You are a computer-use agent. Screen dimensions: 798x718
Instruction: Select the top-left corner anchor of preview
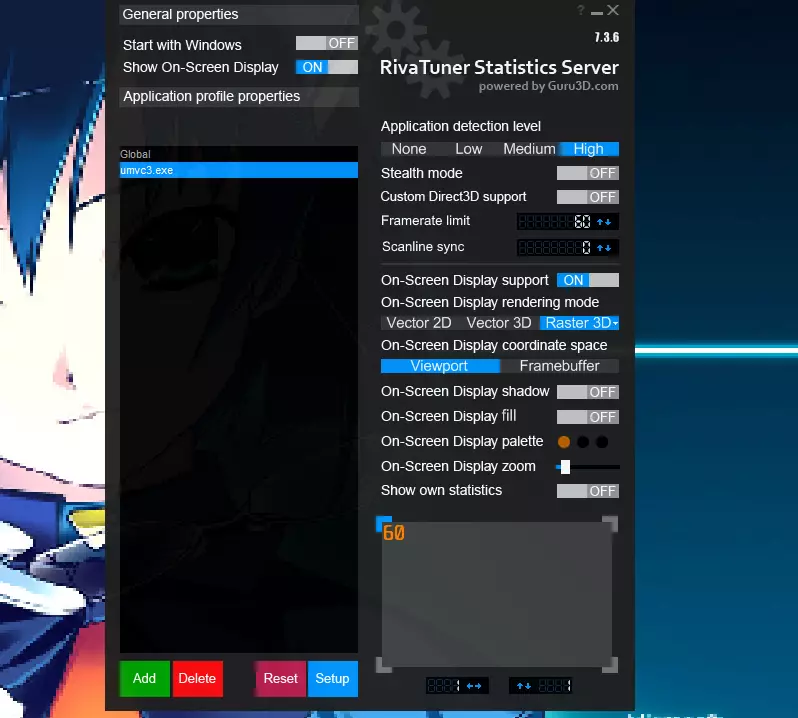383,524
